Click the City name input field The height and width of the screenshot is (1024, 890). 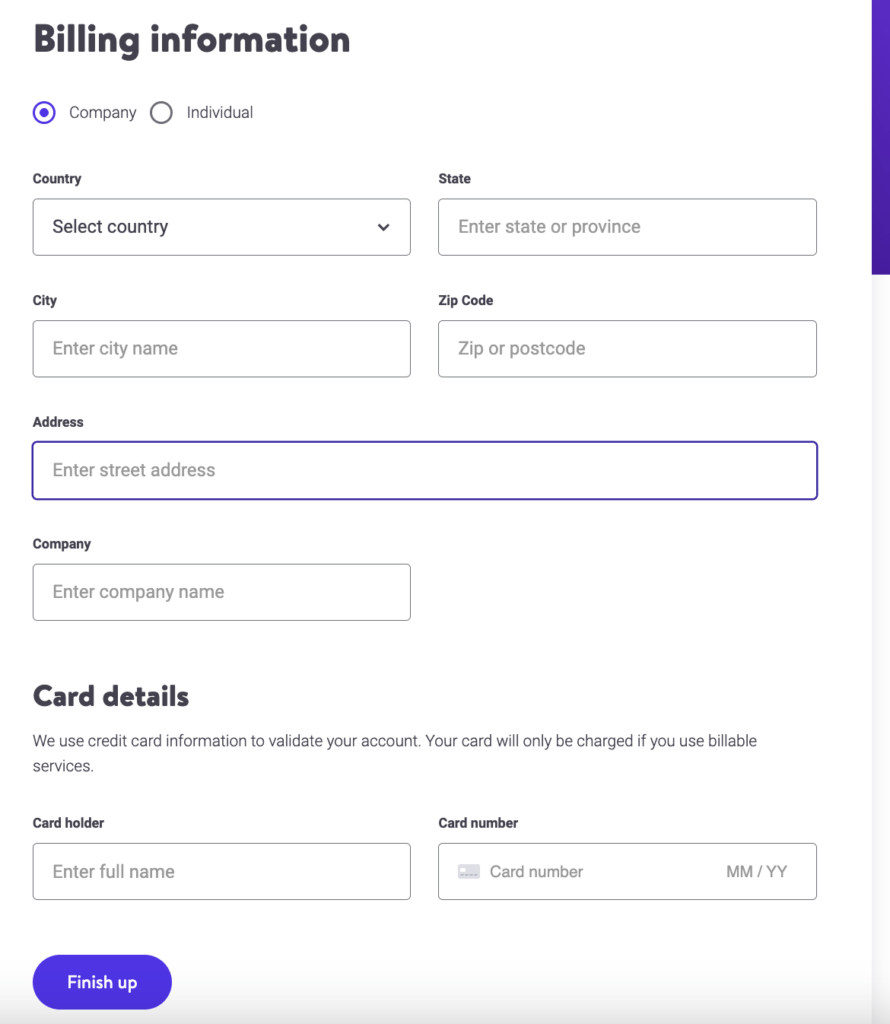[221, 349]
